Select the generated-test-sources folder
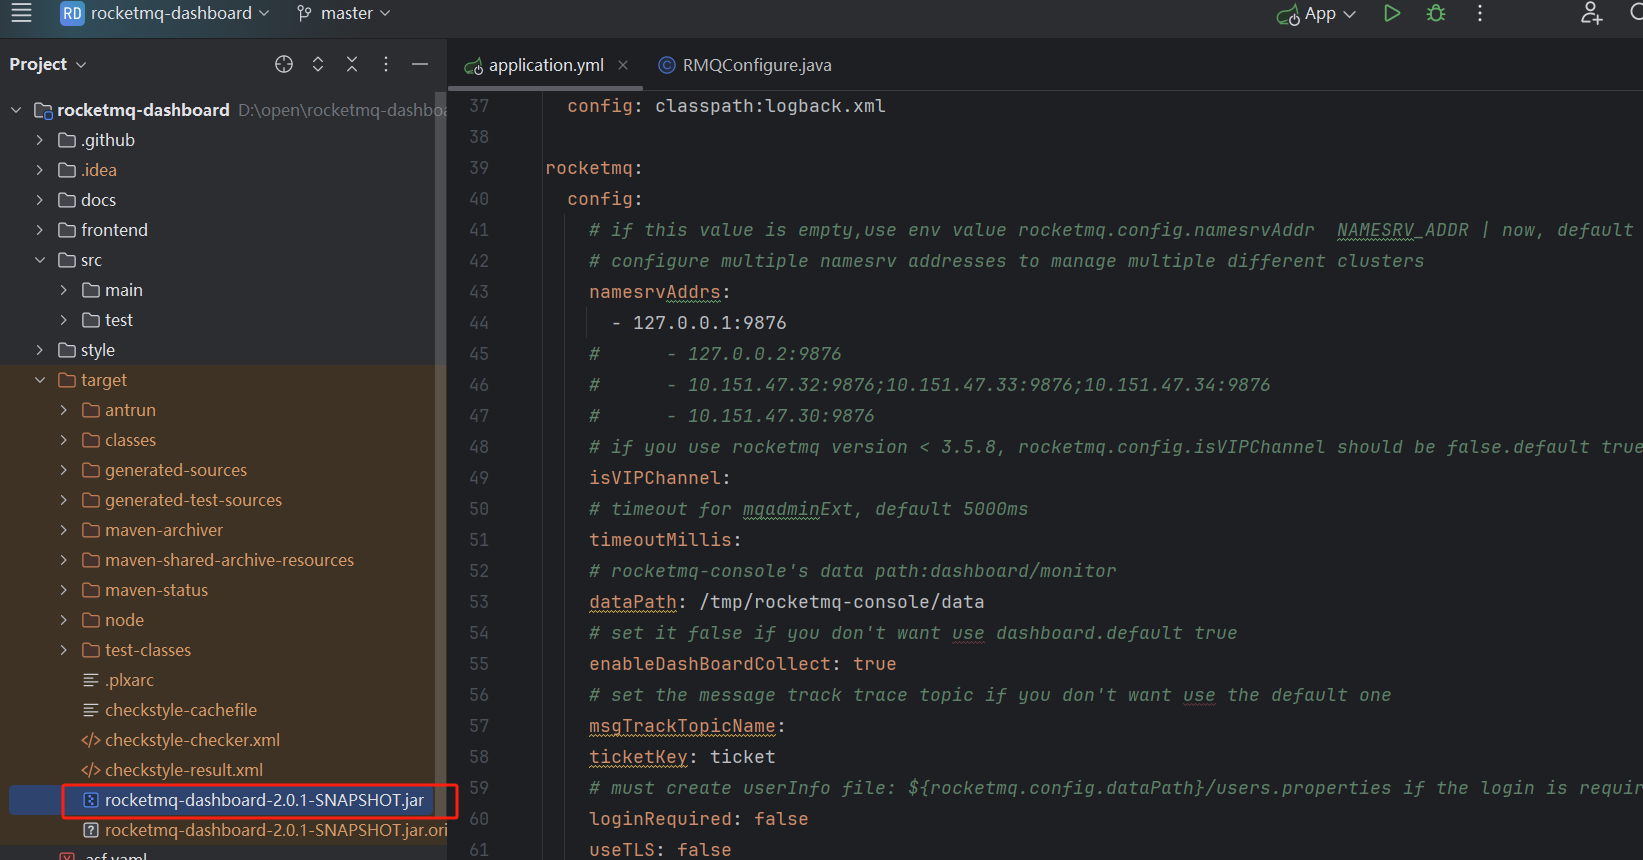 pos(193,500)
